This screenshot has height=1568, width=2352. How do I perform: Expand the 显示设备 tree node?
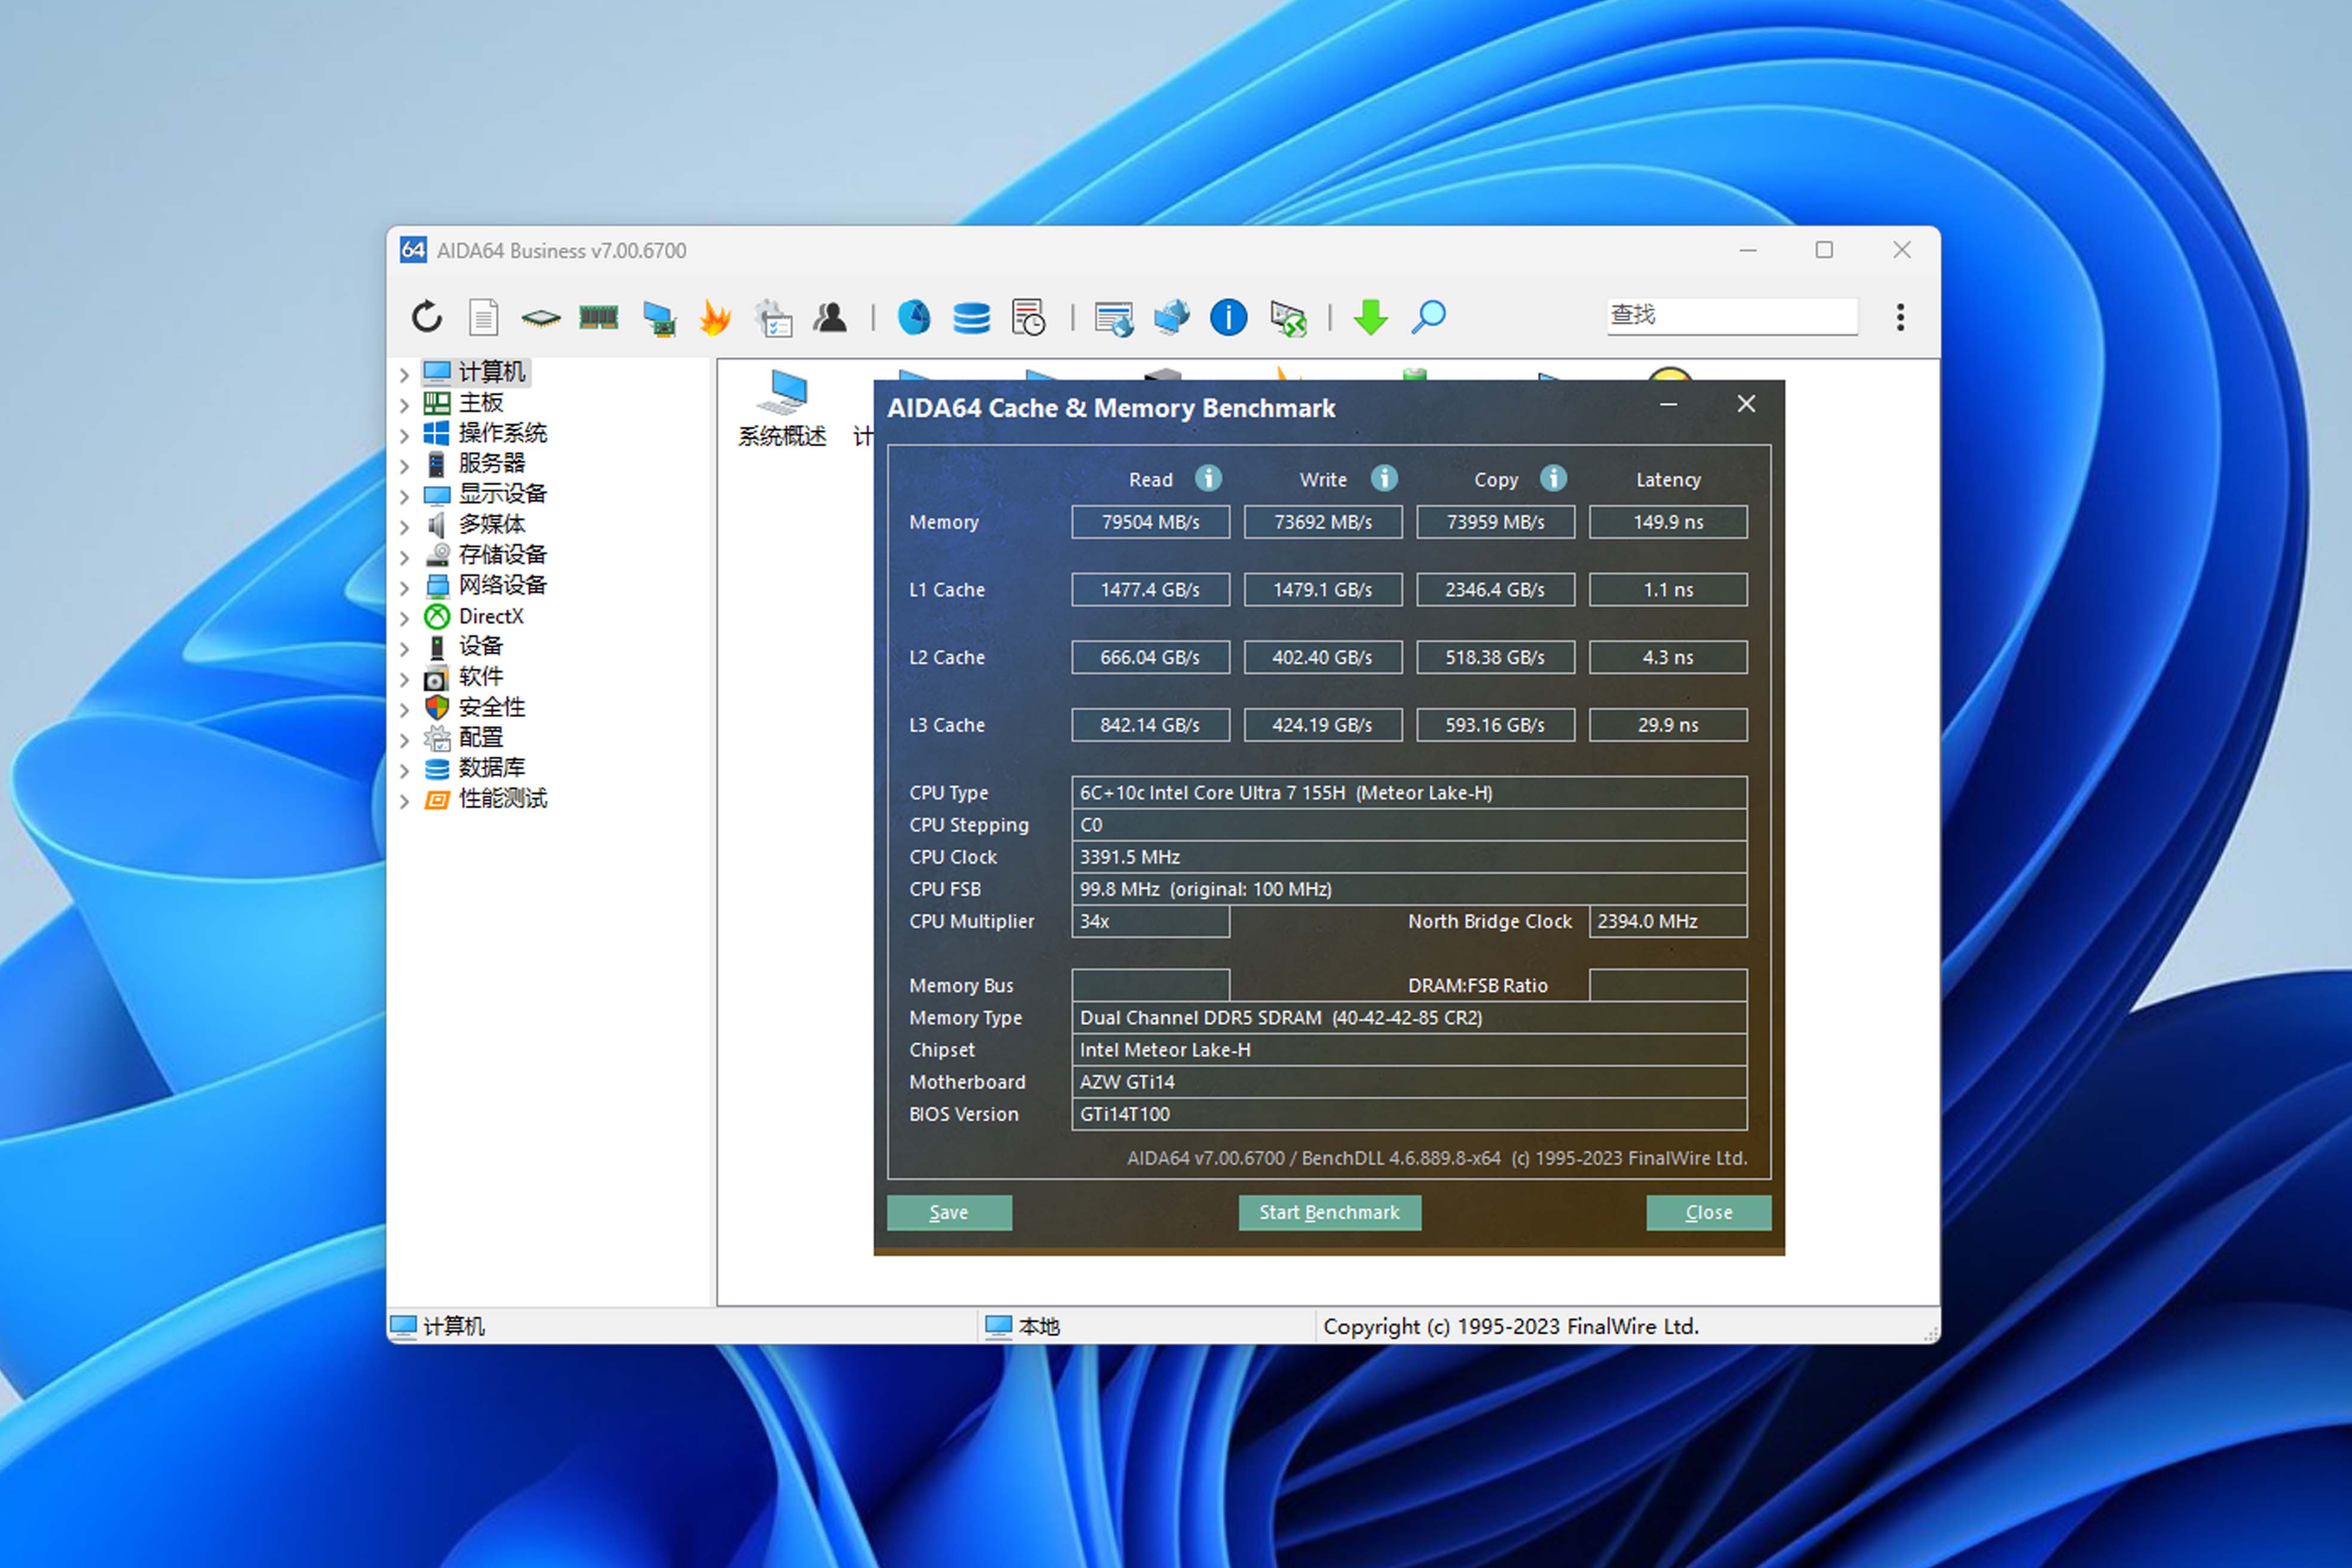(x=404, y=497)
